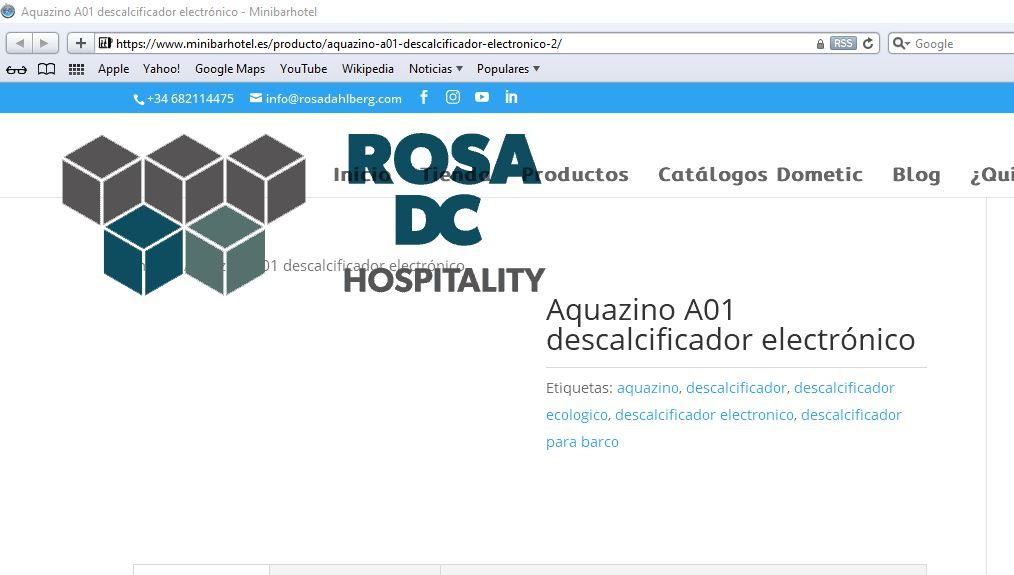Open the YouTube social icon in blue bar

click(482, 97)
